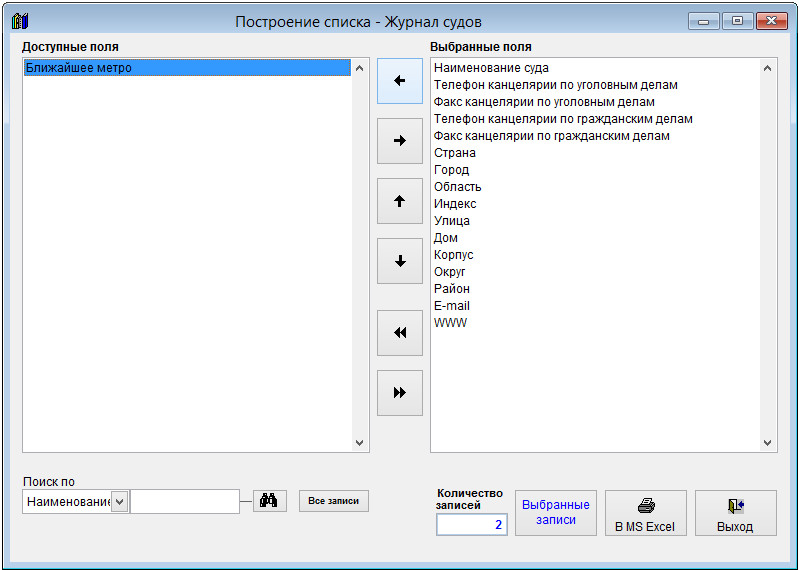Select the Страна field

point(455,153)
